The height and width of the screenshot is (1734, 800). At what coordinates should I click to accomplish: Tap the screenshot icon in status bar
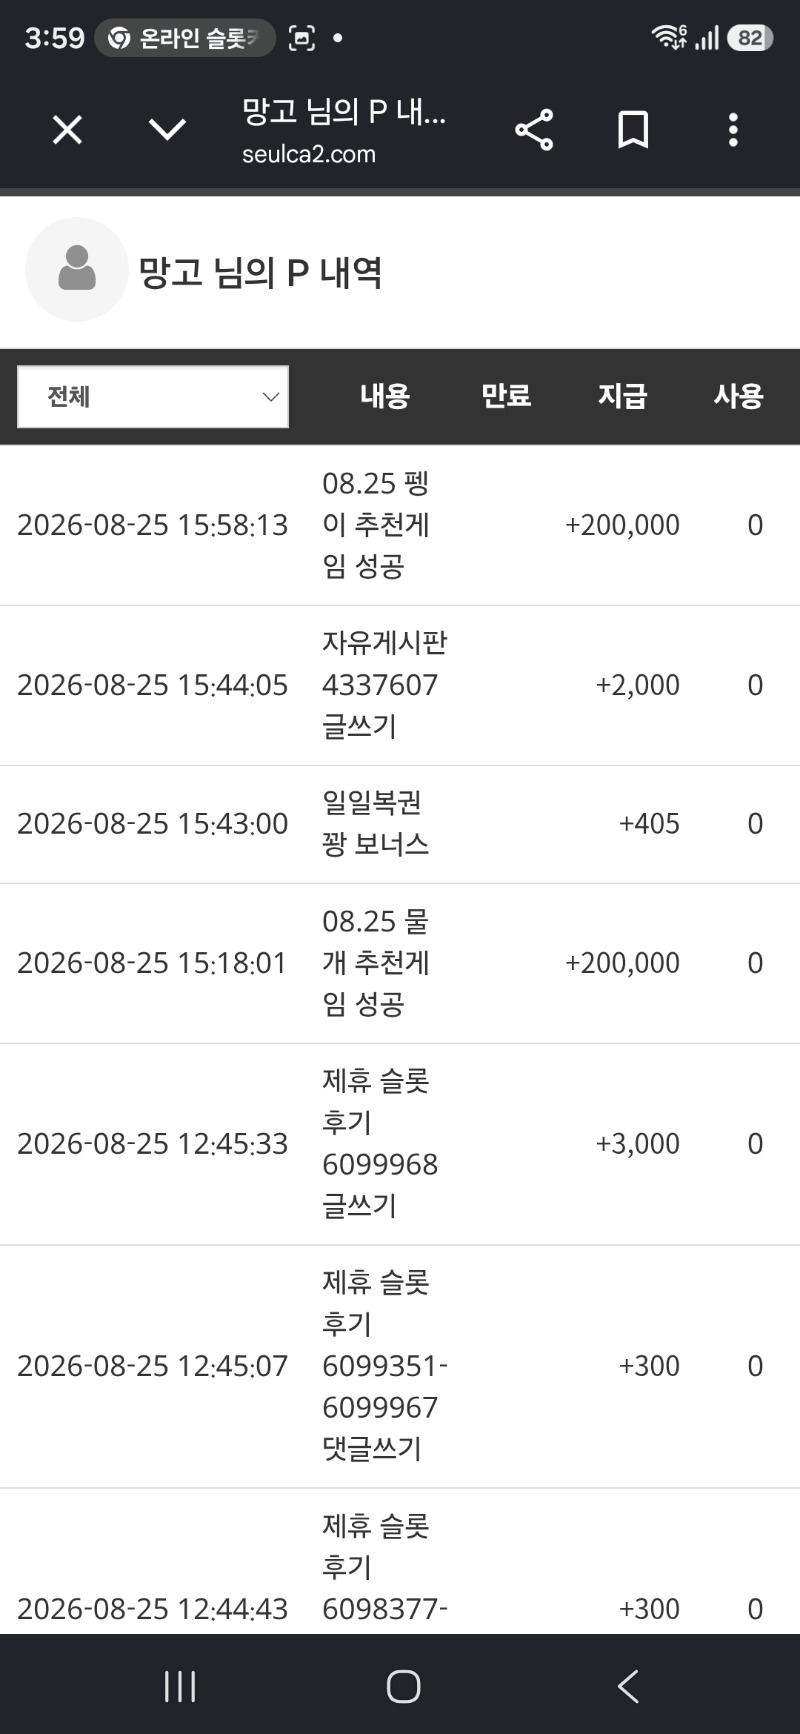pos(302,38)
